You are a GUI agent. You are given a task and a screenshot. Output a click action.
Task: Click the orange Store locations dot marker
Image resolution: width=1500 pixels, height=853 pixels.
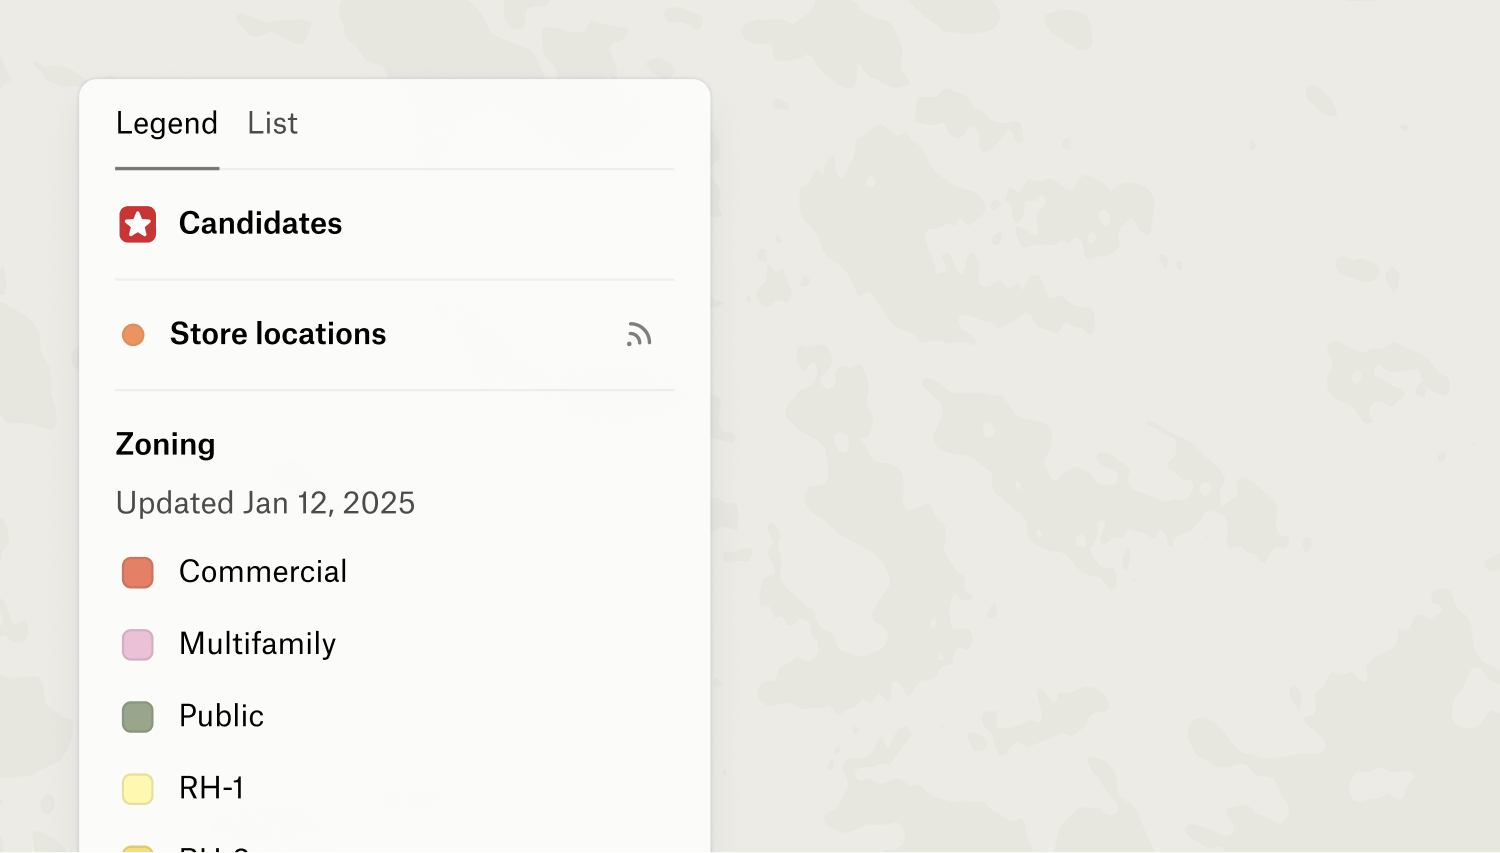click(133, 335)
